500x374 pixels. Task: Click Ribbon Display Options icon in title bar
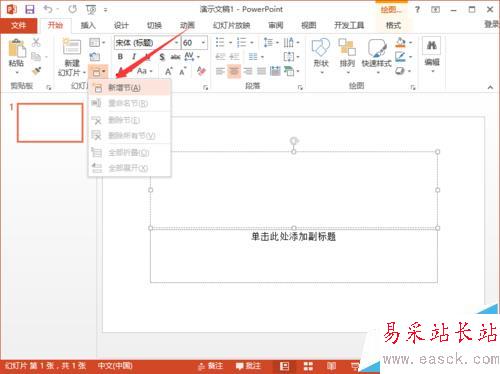click(x=436, y=9)
